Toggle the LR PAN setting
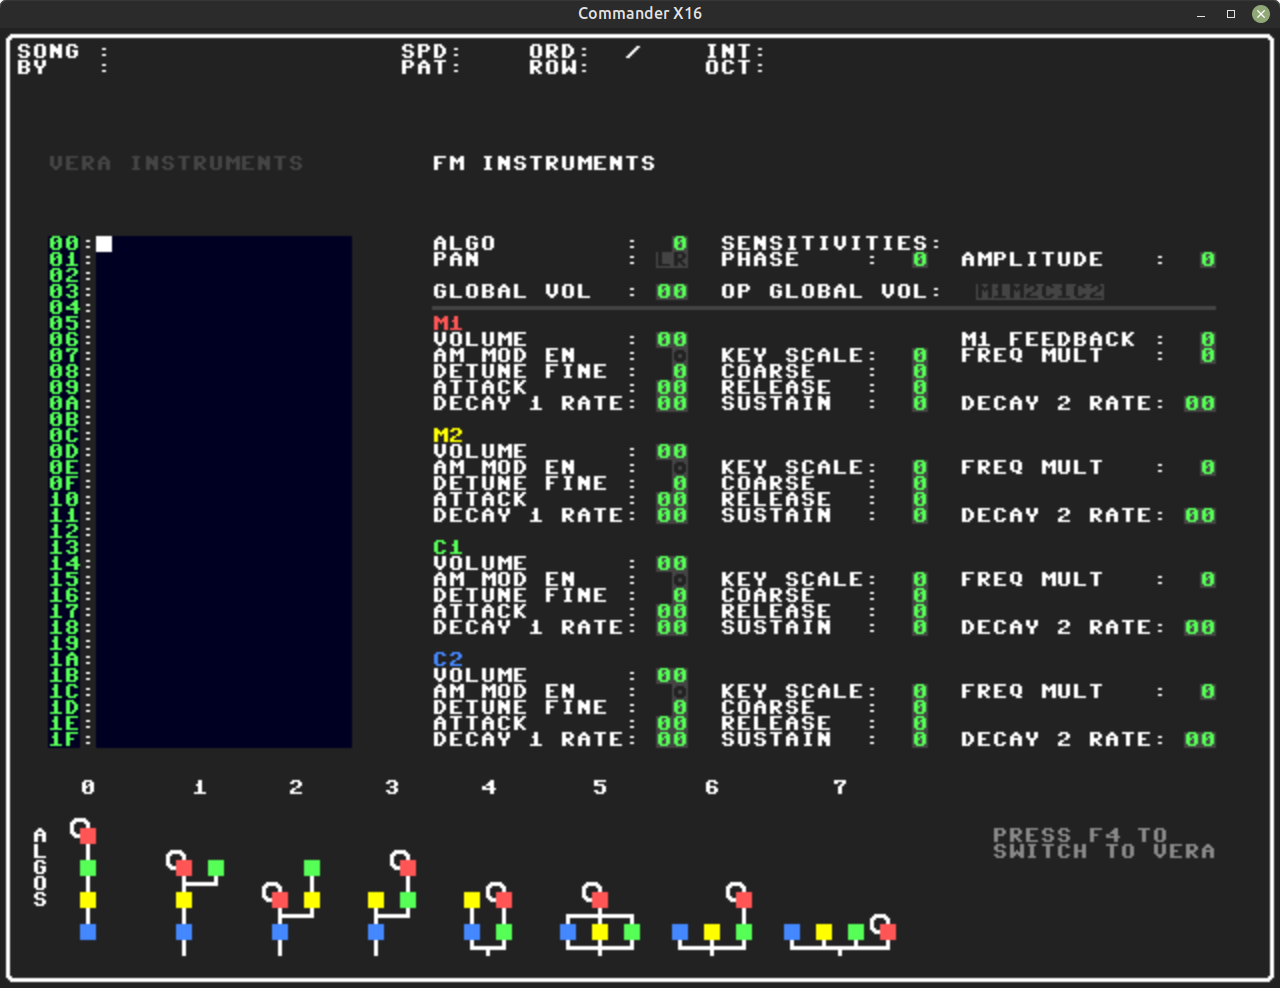 pos(671,259)
